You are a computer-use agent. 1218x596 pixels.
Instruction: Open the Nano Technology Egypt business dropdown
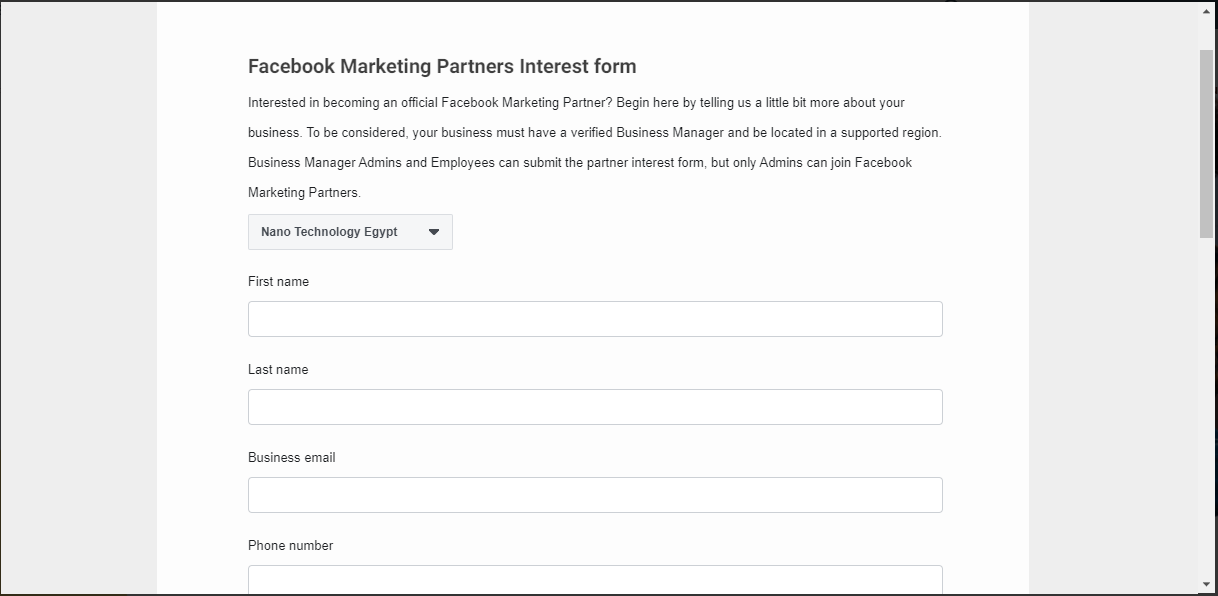pyautogui.click(x=350, y=232)
